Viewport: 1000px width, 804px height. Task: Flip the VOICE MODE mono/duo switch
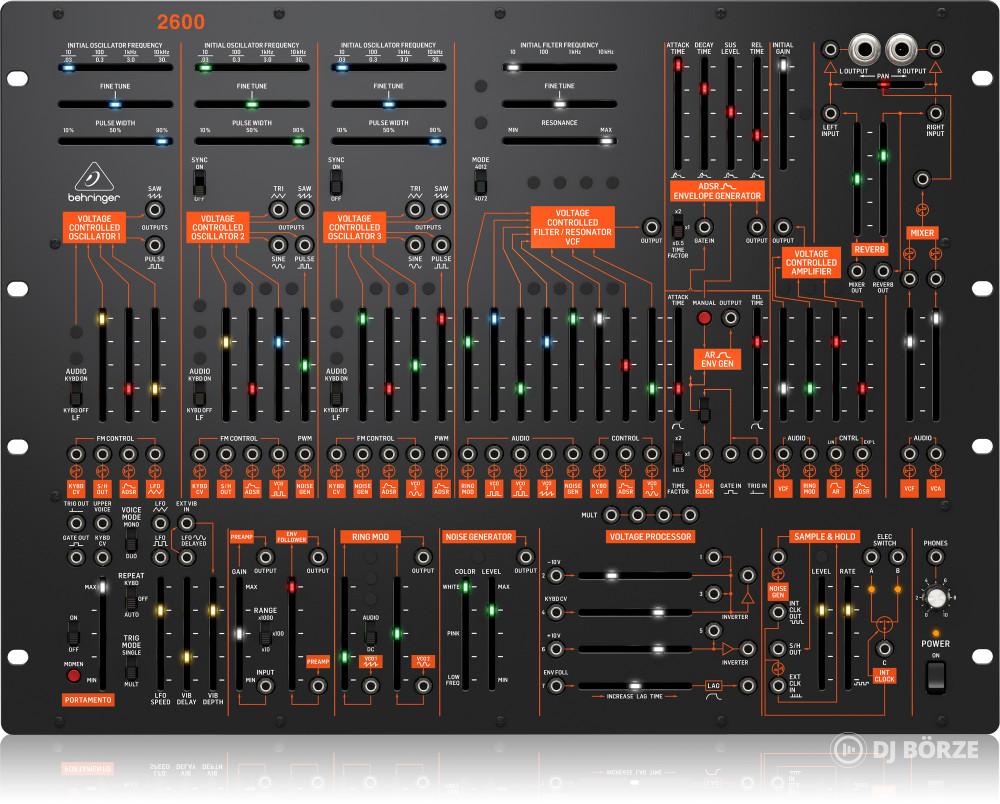pyautogui.click(x=131, y=541)
